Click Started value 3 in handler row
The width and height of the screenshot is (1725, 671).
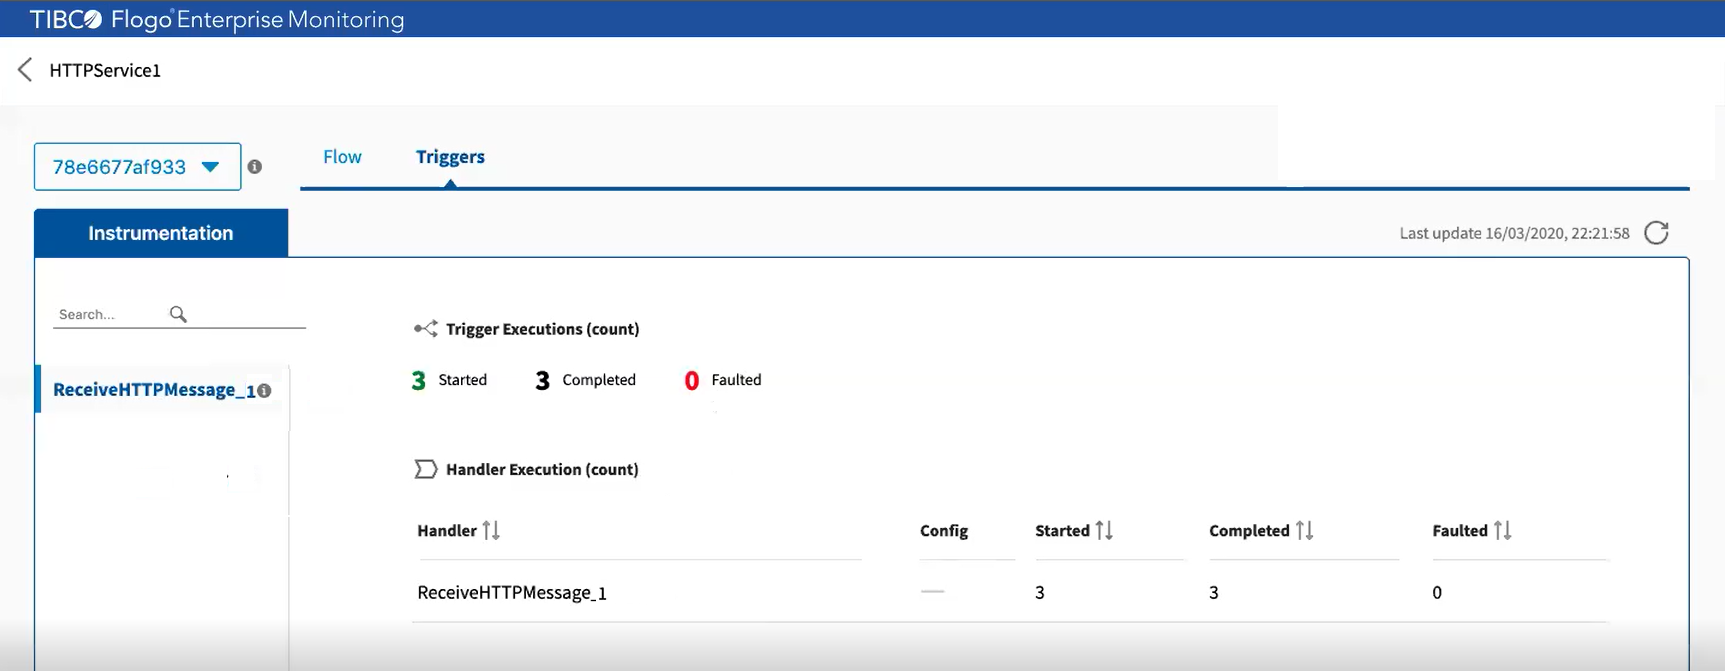1040,593
